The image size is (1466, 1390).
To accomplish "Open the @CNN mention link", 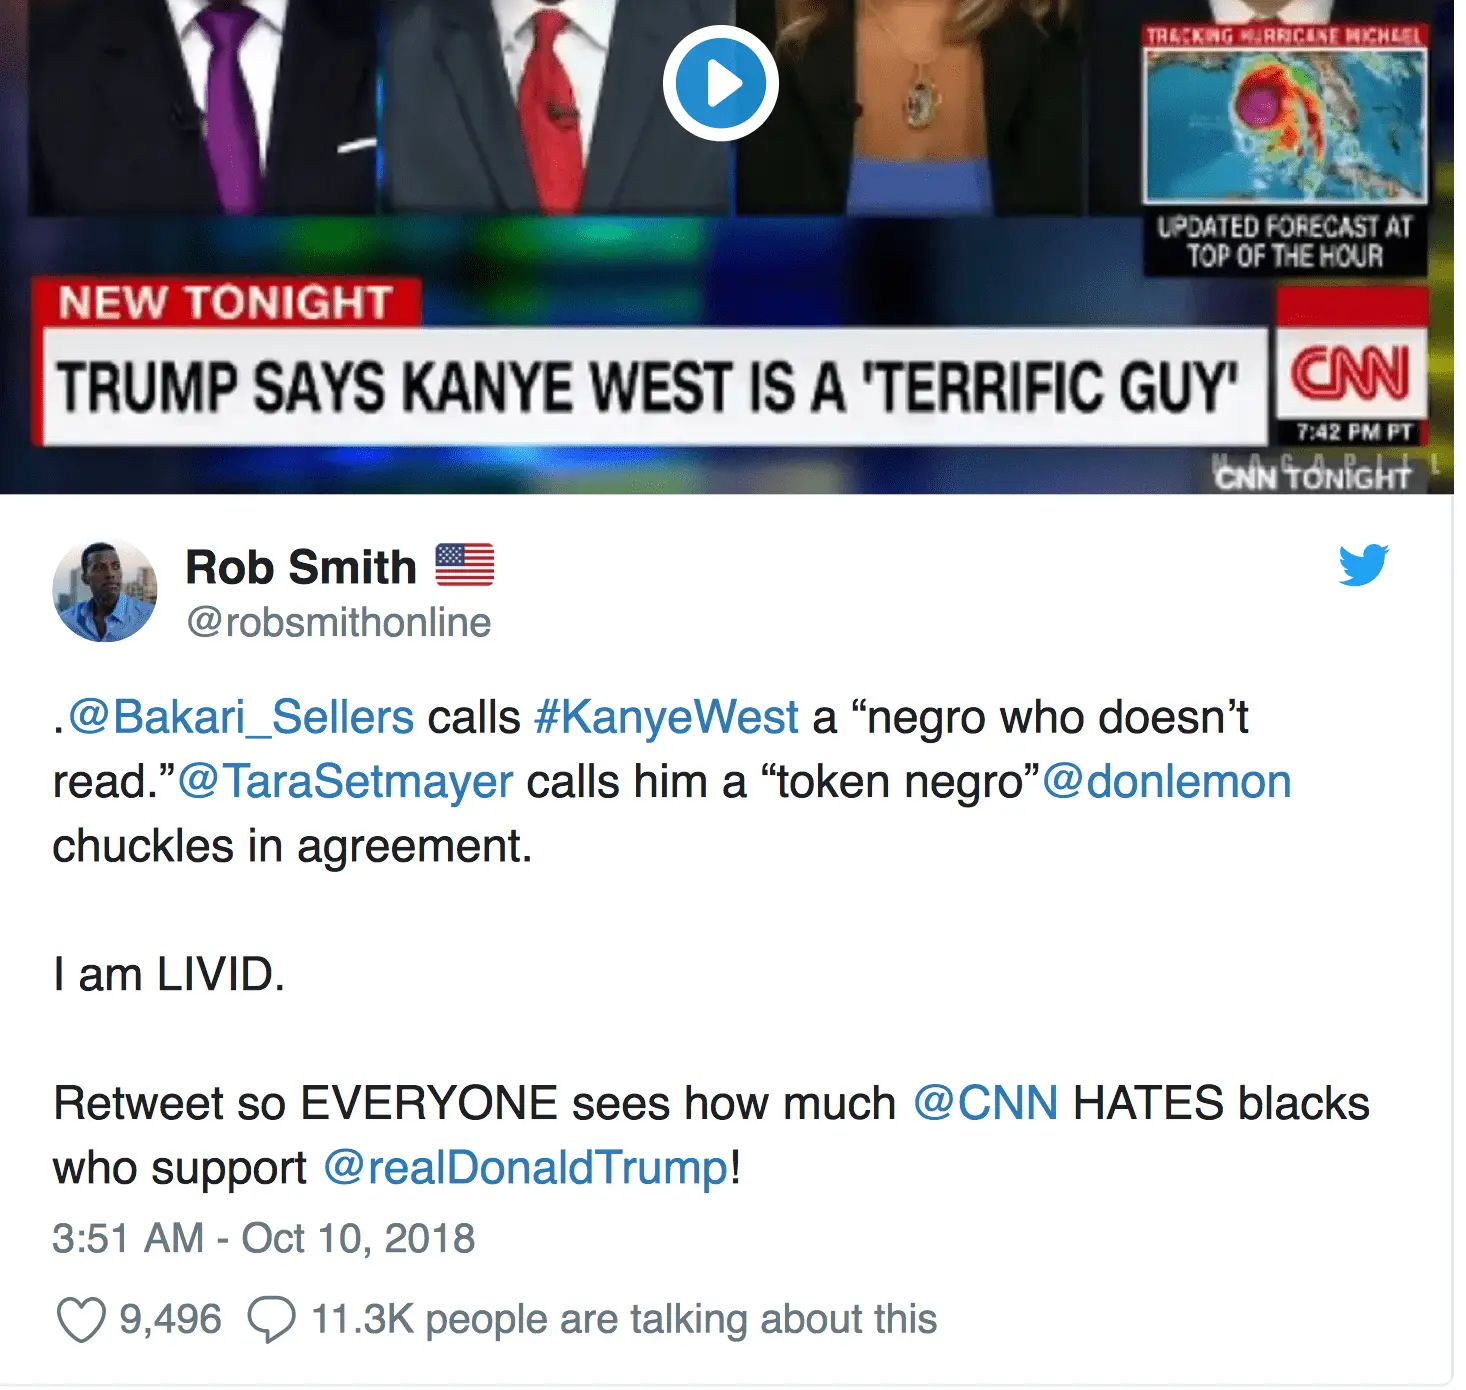I will (x=986, y=1103).
